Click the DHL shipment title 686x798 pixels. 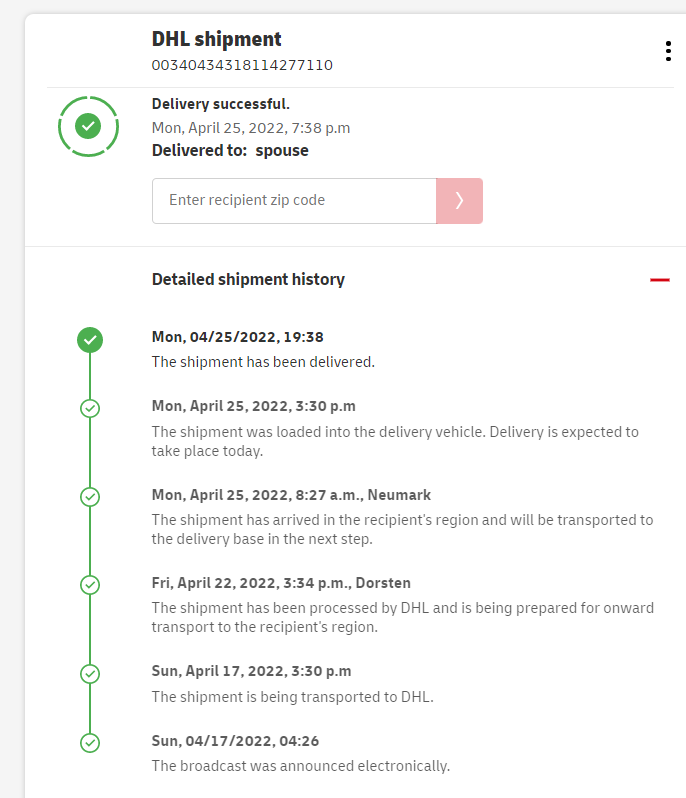pos(217,40)
